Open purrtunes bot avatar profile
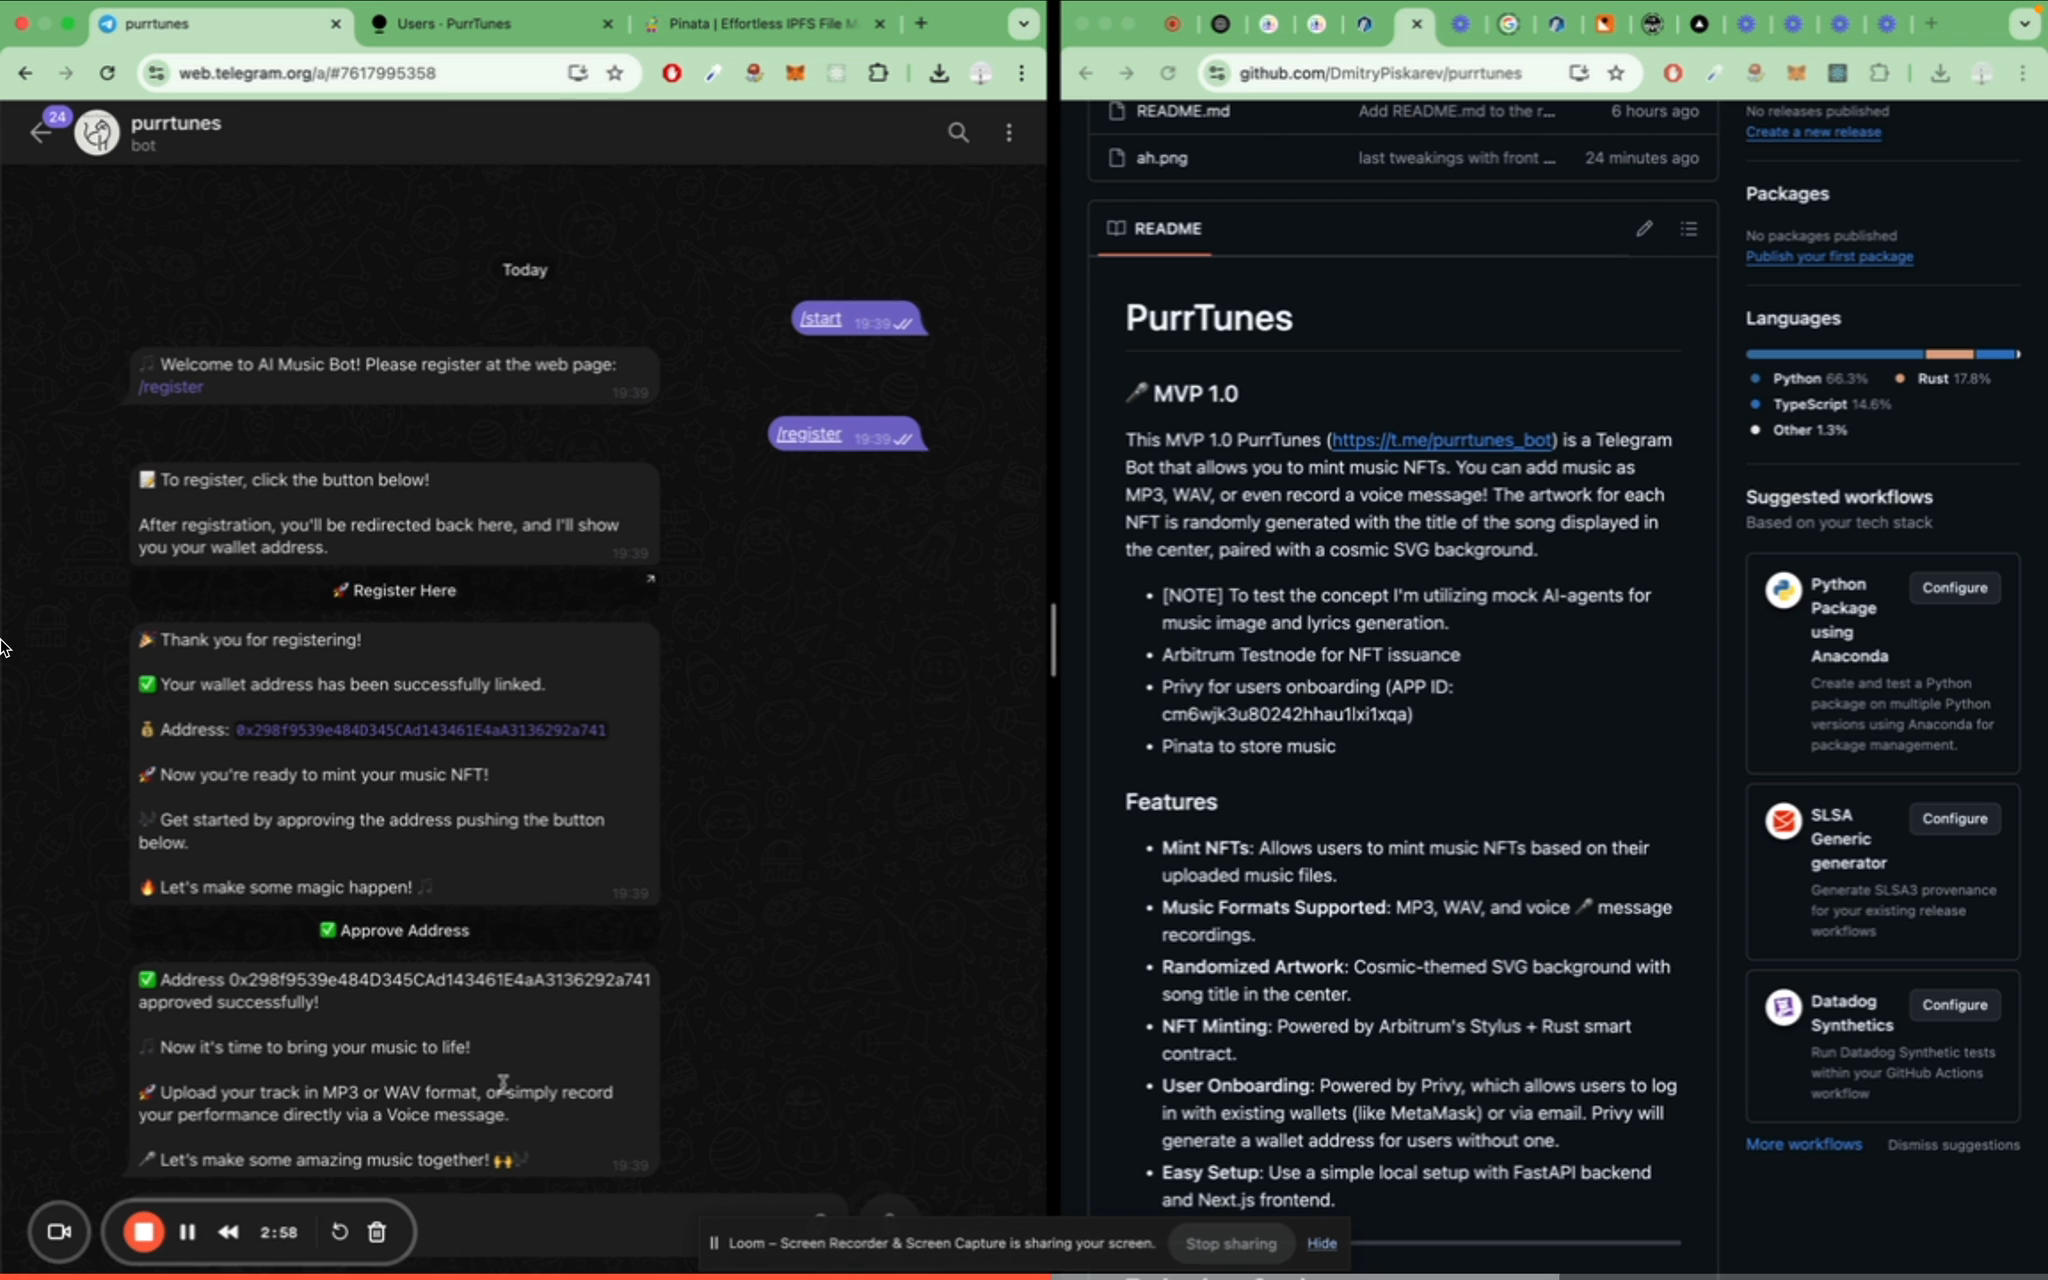Image resolution: width=2048 pixels, height=1280 pixels. [98, 132]
